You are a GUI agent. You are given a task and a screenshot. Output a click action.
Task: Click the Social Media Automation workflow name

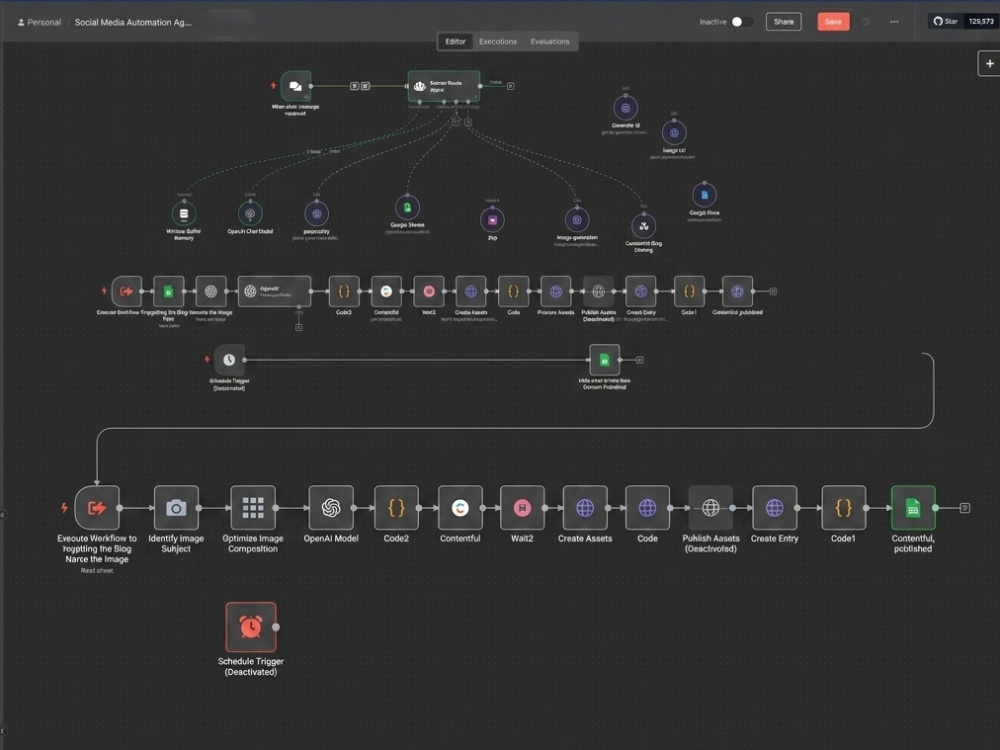tap(133, 22)
